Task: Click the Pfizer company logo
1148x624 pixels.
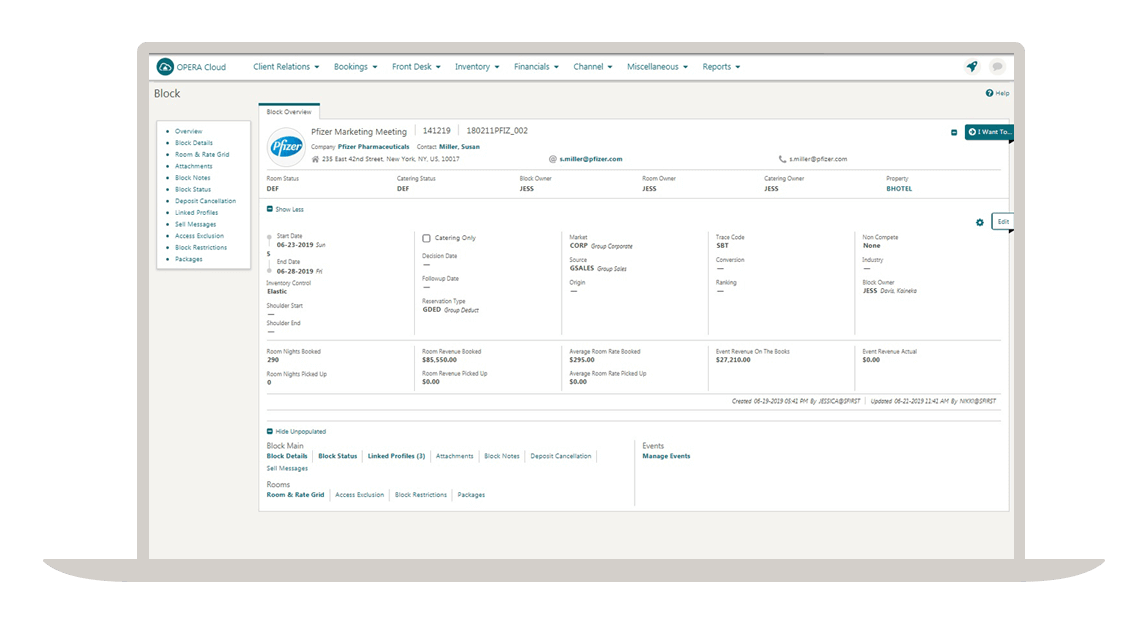Action: click(x=286, y=146)
